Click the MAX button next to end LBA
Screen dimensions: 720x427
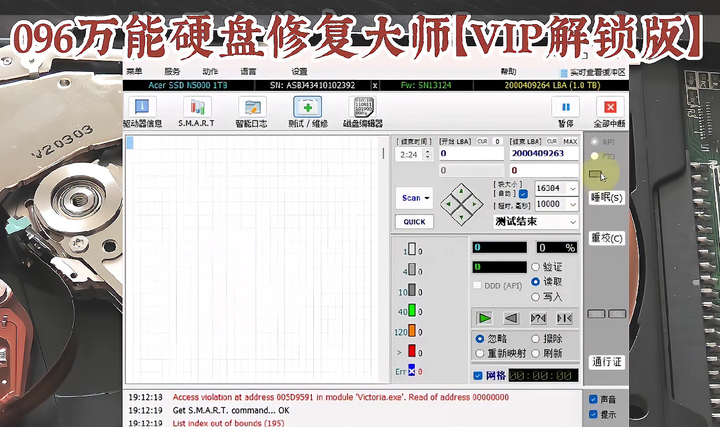570,141
